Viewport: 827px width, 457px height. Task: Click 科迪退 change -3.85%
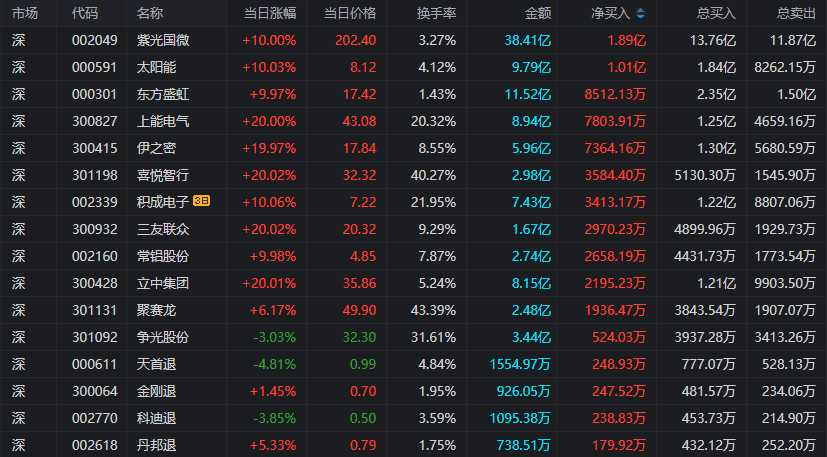point(275,418)
